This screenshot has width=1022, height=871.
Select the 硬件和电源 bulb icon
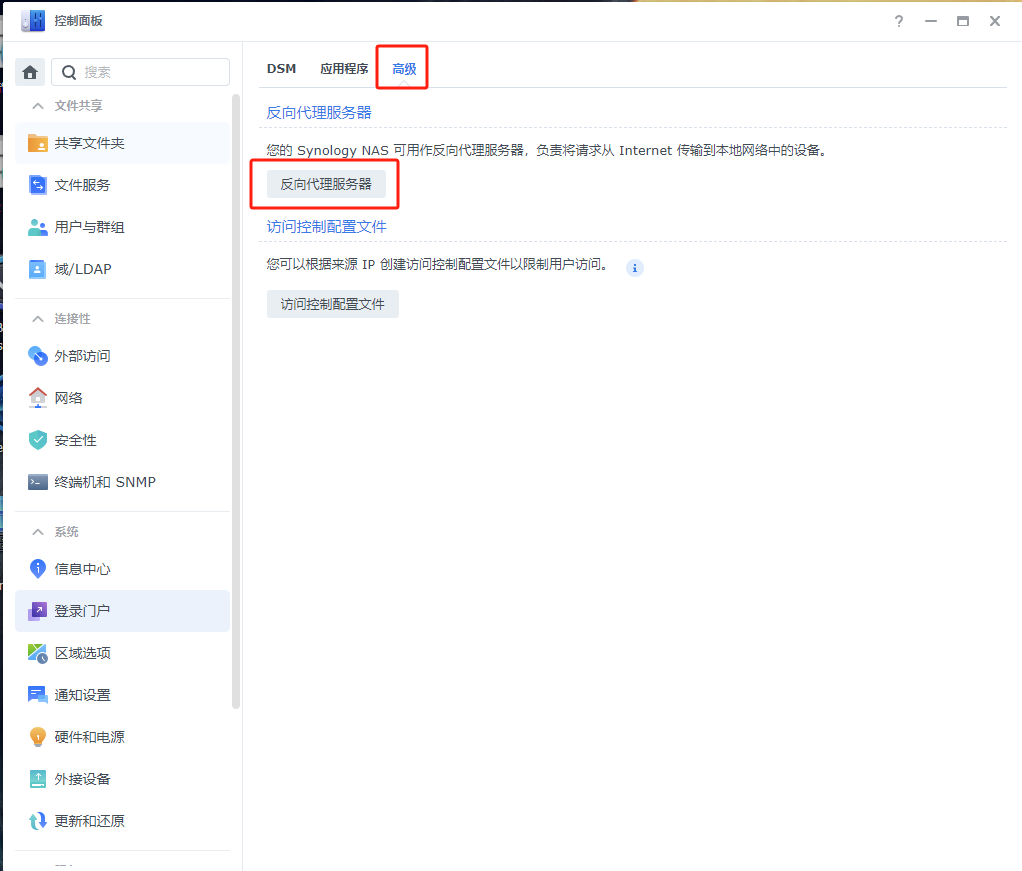[38, 737]
